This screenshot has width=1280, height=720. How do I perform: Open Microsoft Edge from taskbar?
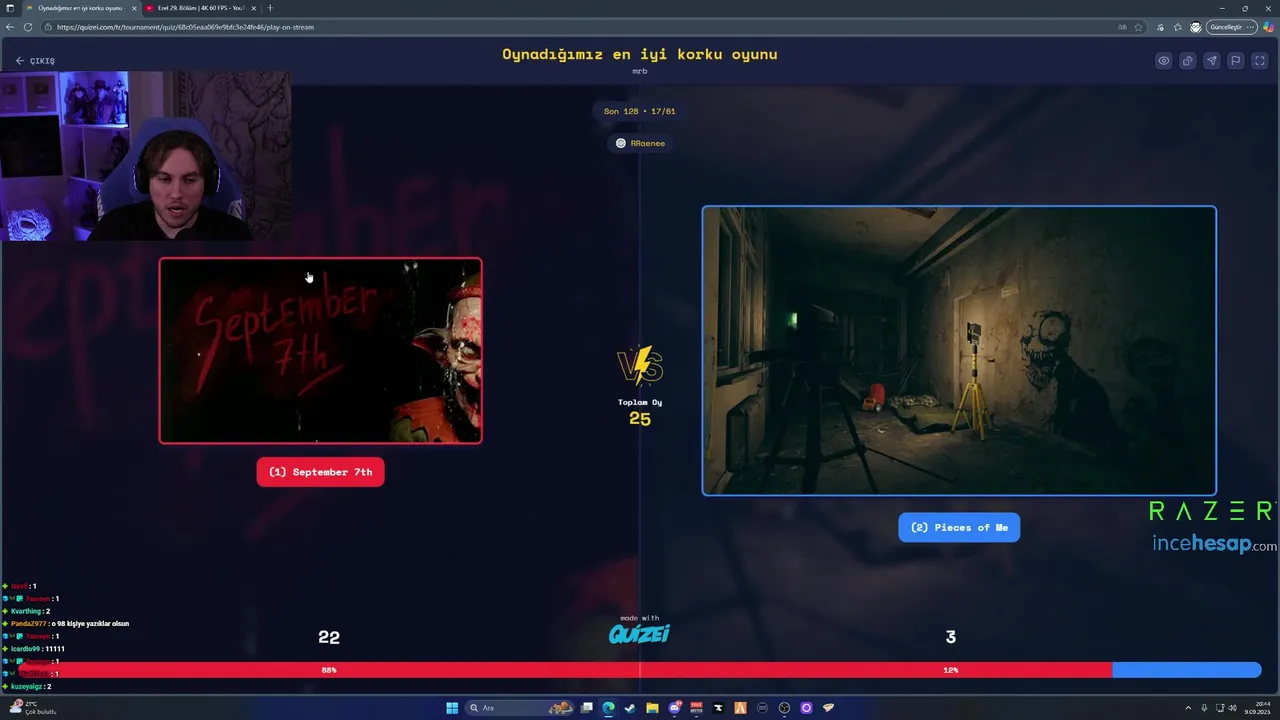pos(608,708)
